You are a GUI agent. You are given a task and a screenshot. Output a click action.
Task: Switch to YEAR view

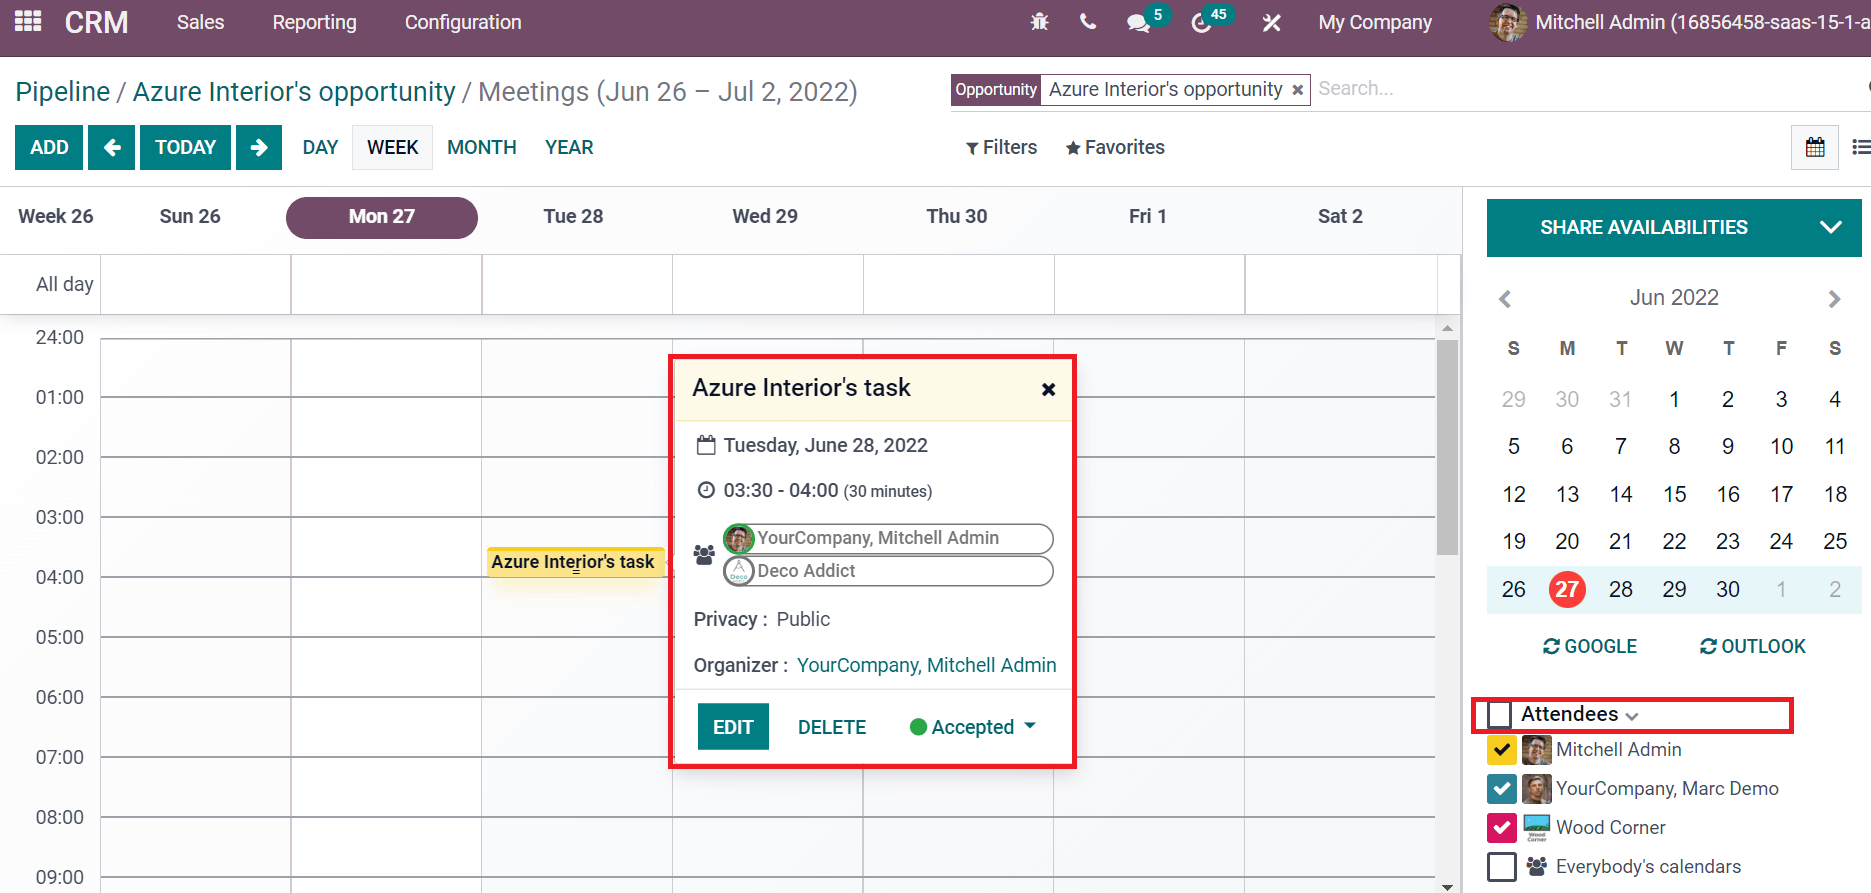click(569, 147)
